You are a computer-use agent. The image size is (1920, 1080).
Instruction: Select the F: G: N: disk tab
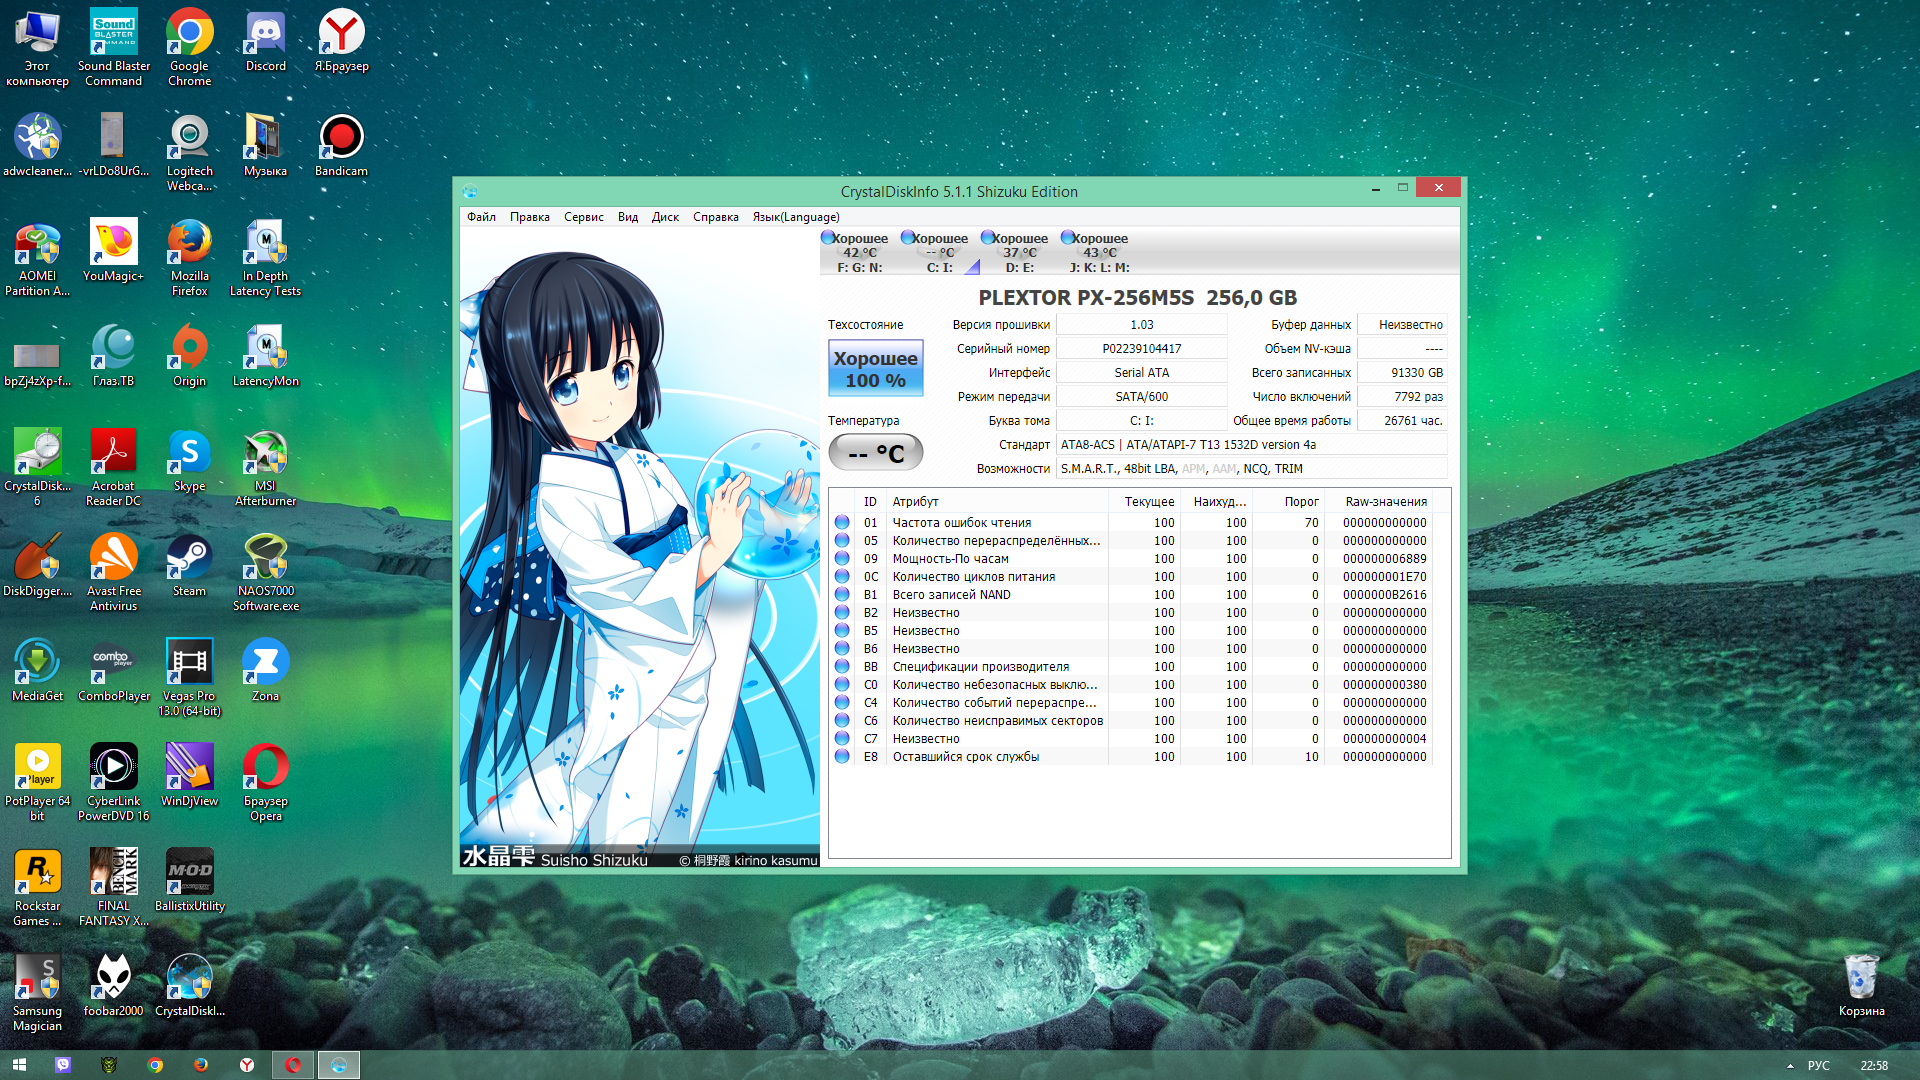coord(858,252)
